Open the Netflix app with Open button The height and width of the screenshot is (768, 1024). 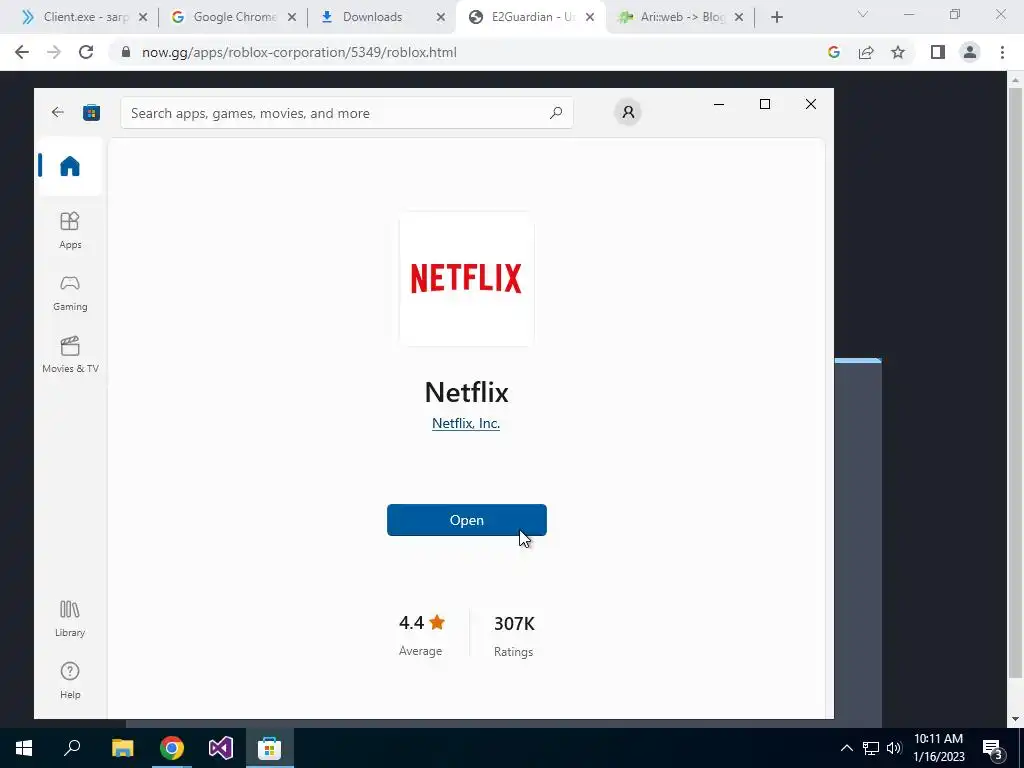click(x=466, y=520)
